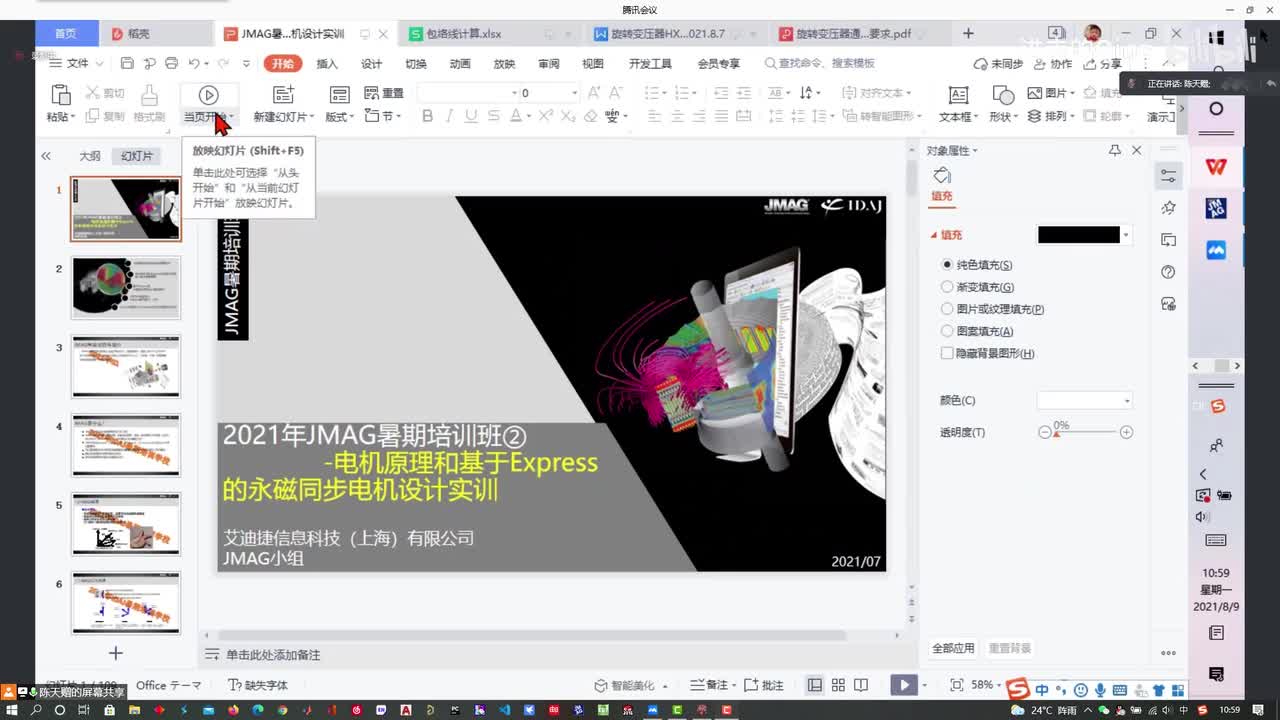Click the properties sliders icon in right sidebar
The width and height of the screenshot is (1280, 720).
(1168, 176)
